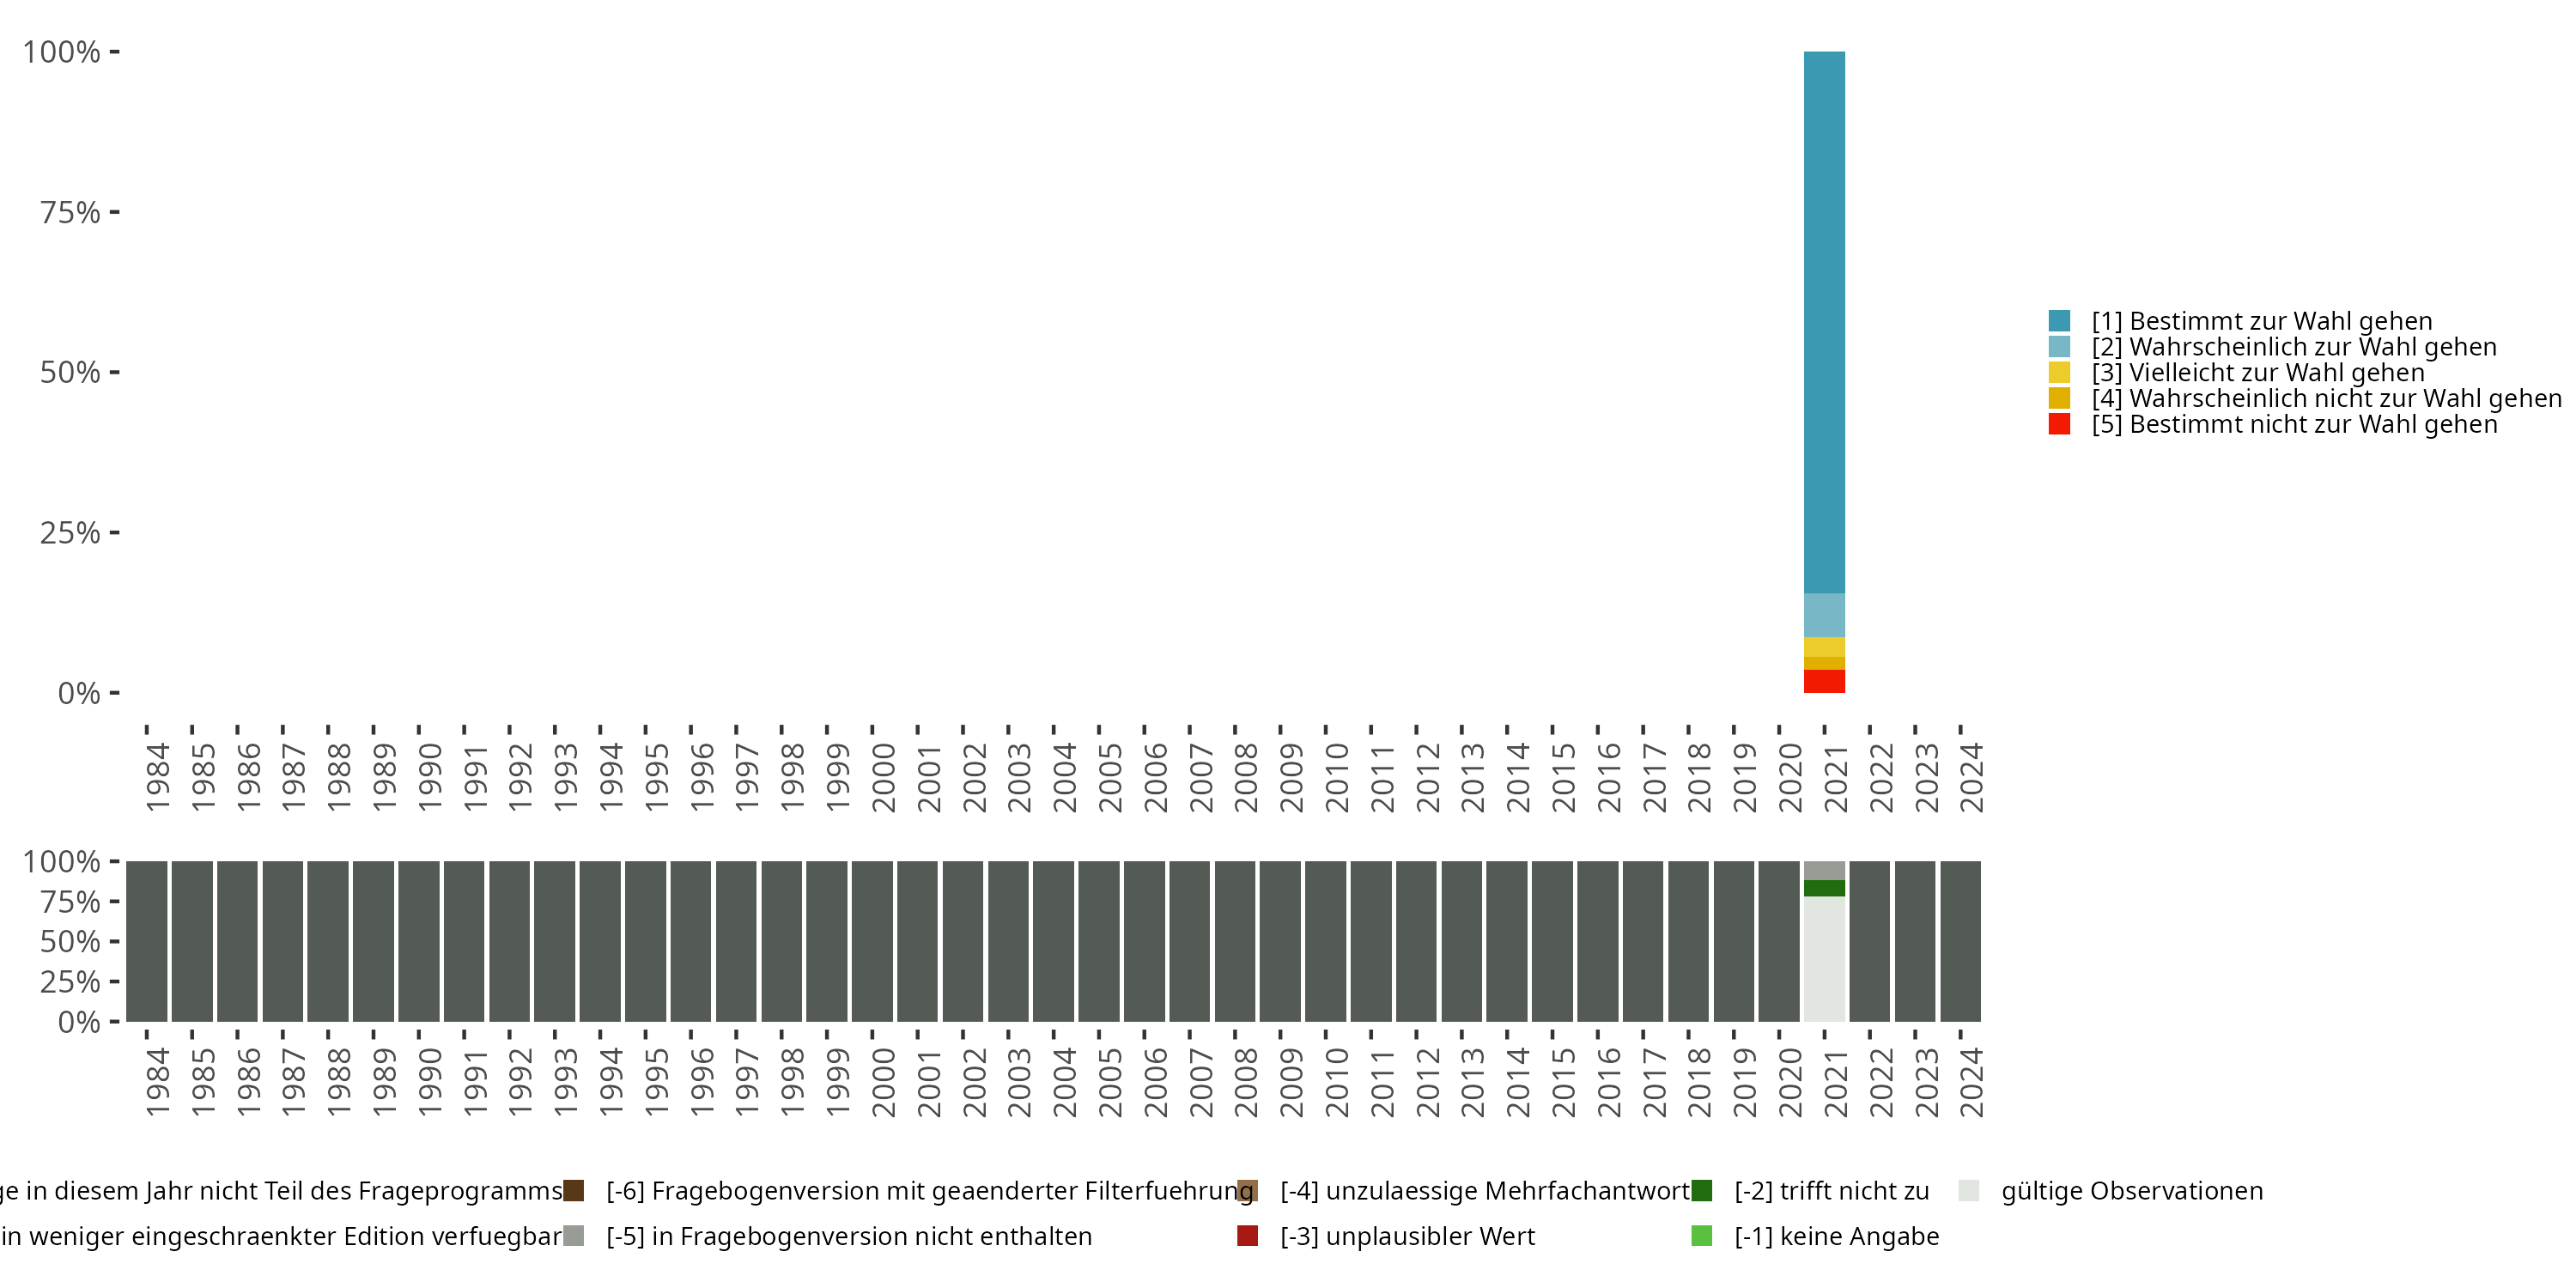2576x1288 pixels.
Task: Click the light 2021 bar in lower chart
Action: (x=1824, y=960)
